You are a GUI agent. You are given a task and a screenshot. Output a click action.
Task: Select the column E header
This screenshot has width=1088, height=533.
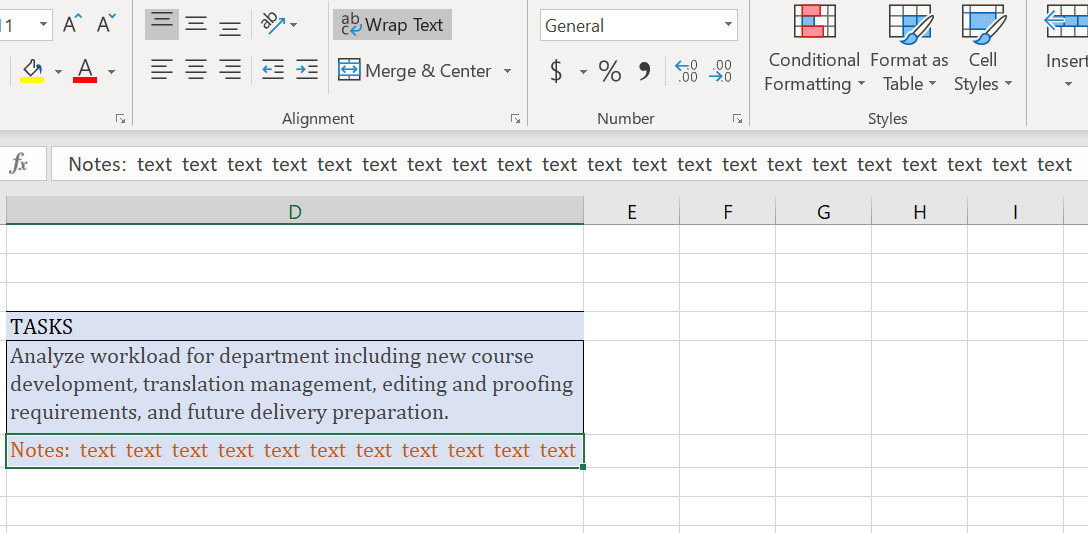pos(631,211)
